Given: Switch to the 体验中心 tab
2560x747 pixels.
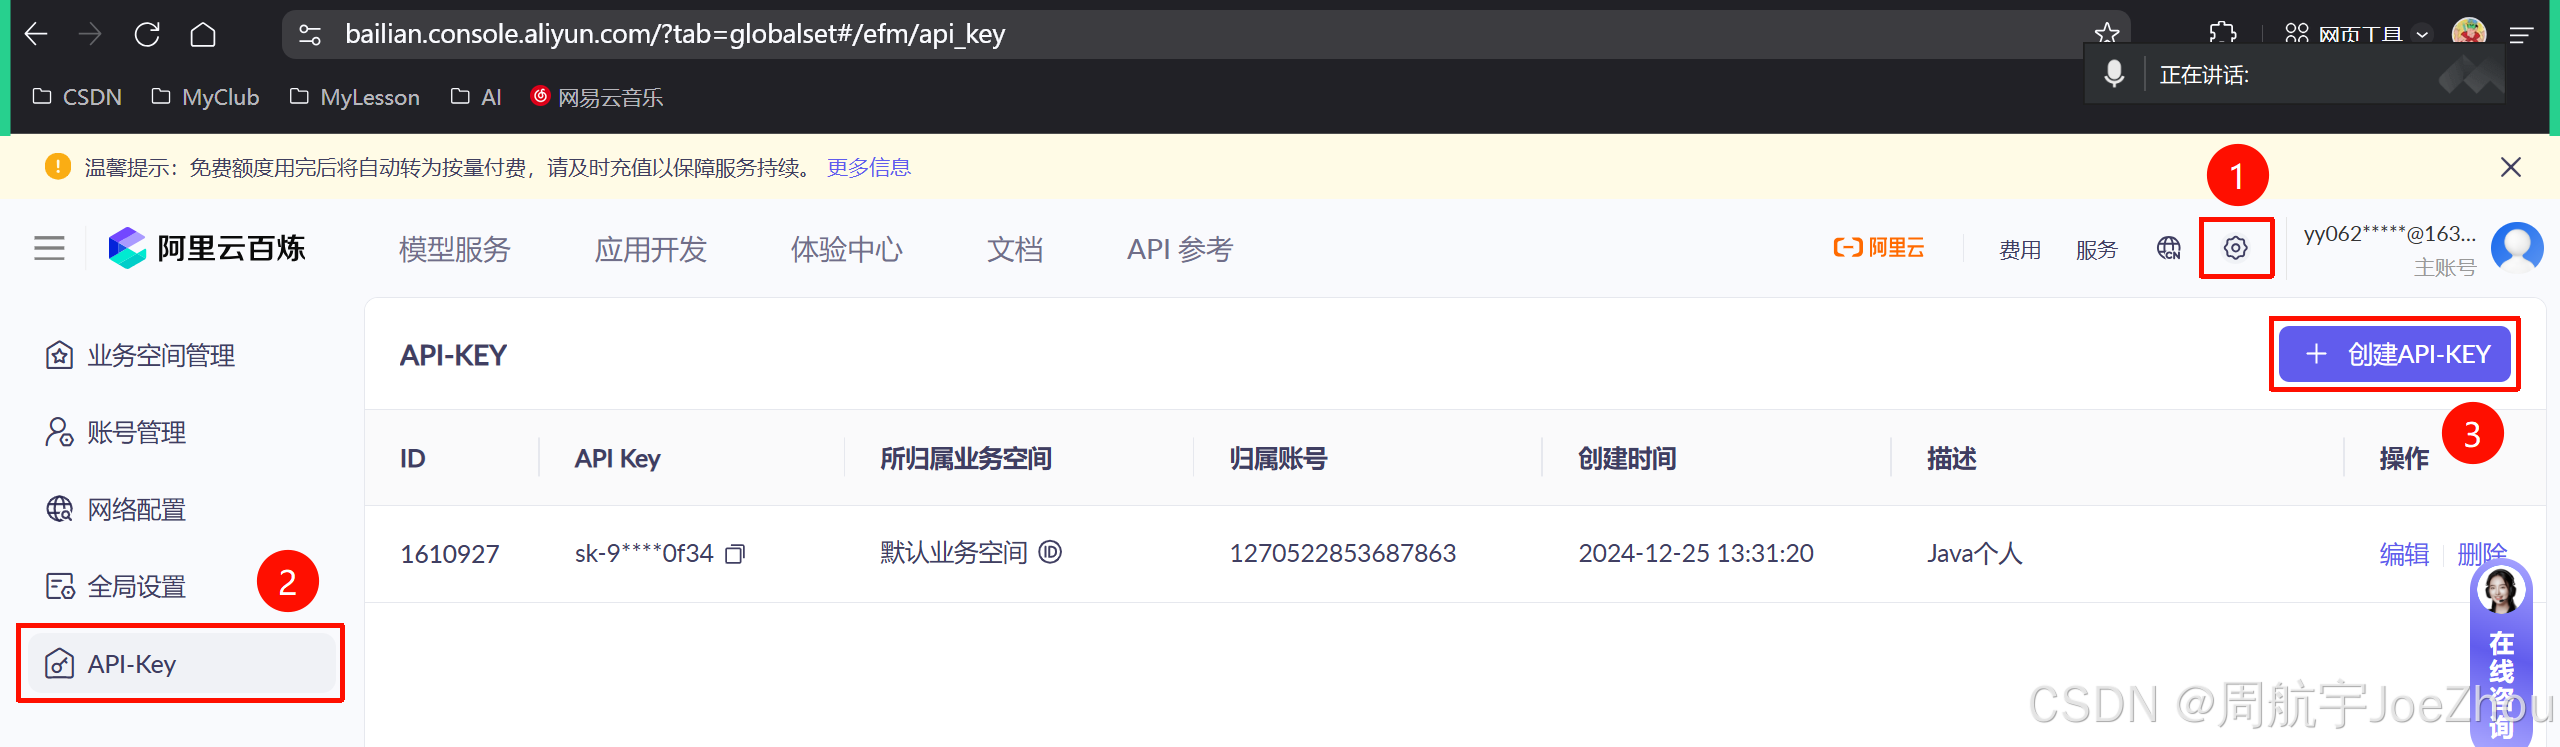Looking at the screenshot, I should pyautogui.click(x=847, y=249).
